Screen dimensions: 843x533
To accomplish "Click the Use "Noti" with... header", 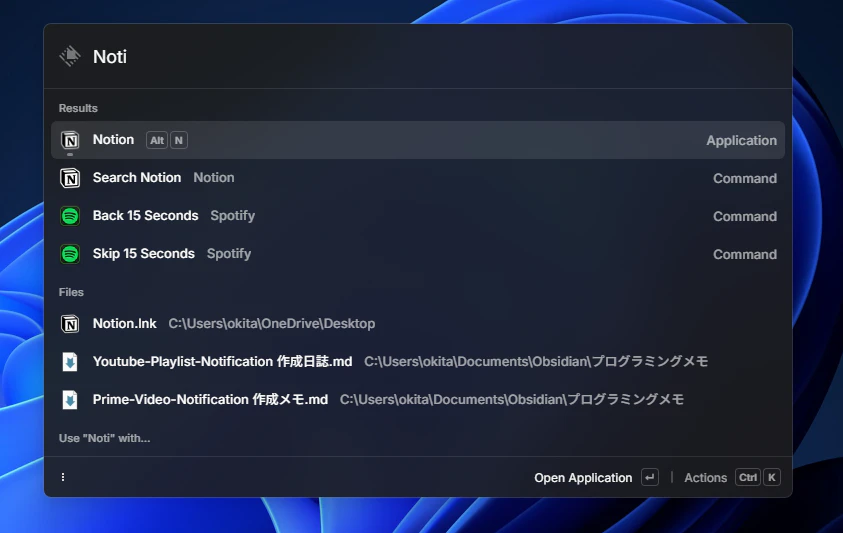I will 104,438.
